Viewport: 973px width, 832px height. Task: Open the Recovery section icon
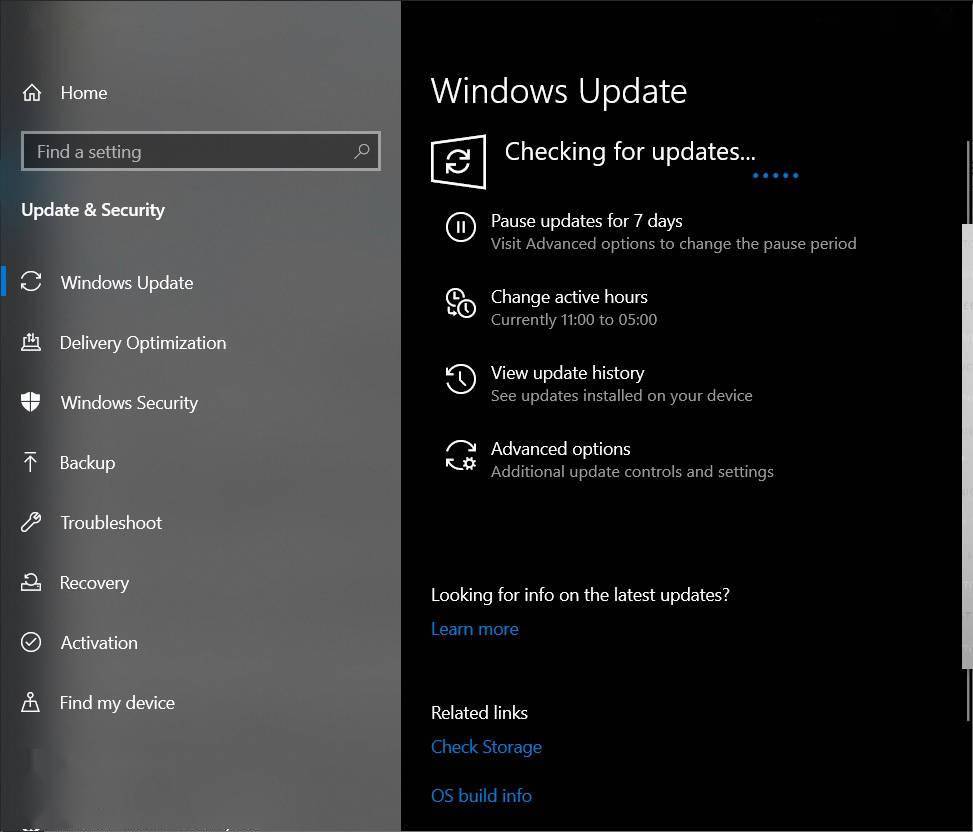[32, 582]
